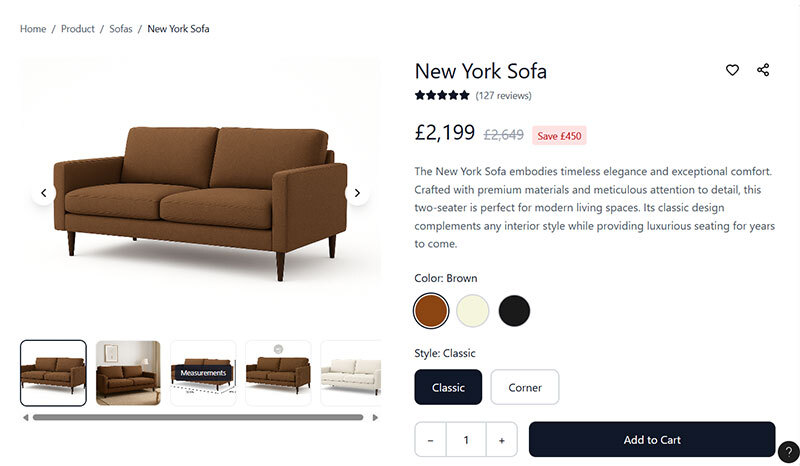Decrease quantity with minus button
This screenshot has width=800, height=466.
[x=430, y=440]
